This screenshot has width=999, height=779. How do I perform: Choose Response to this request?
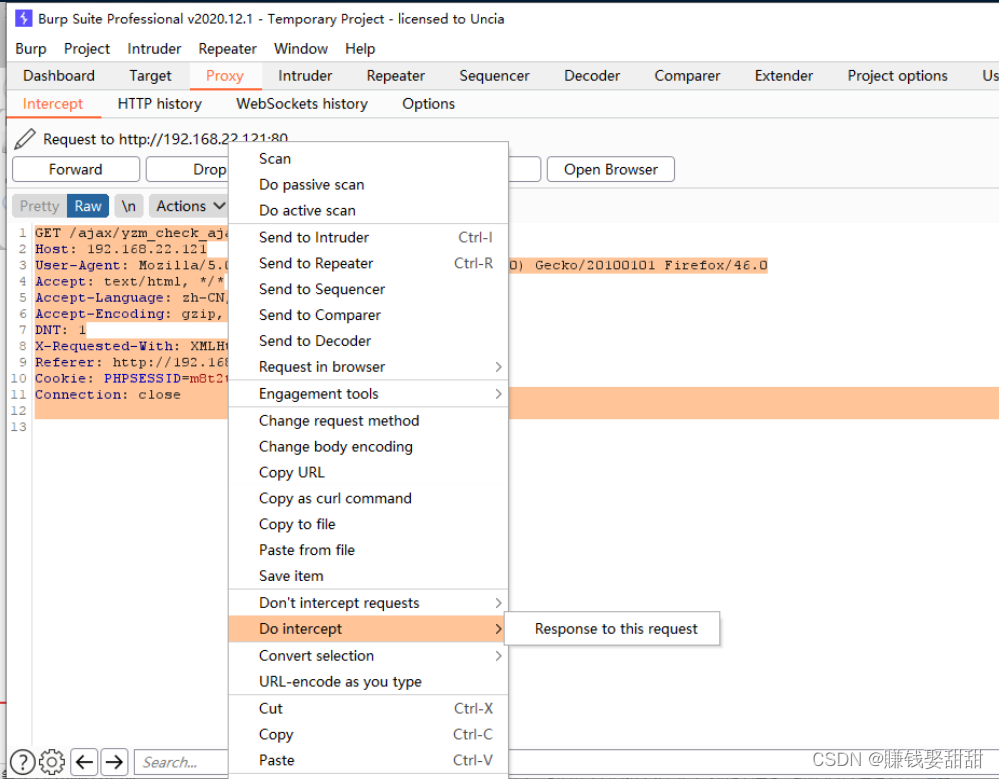613,629
